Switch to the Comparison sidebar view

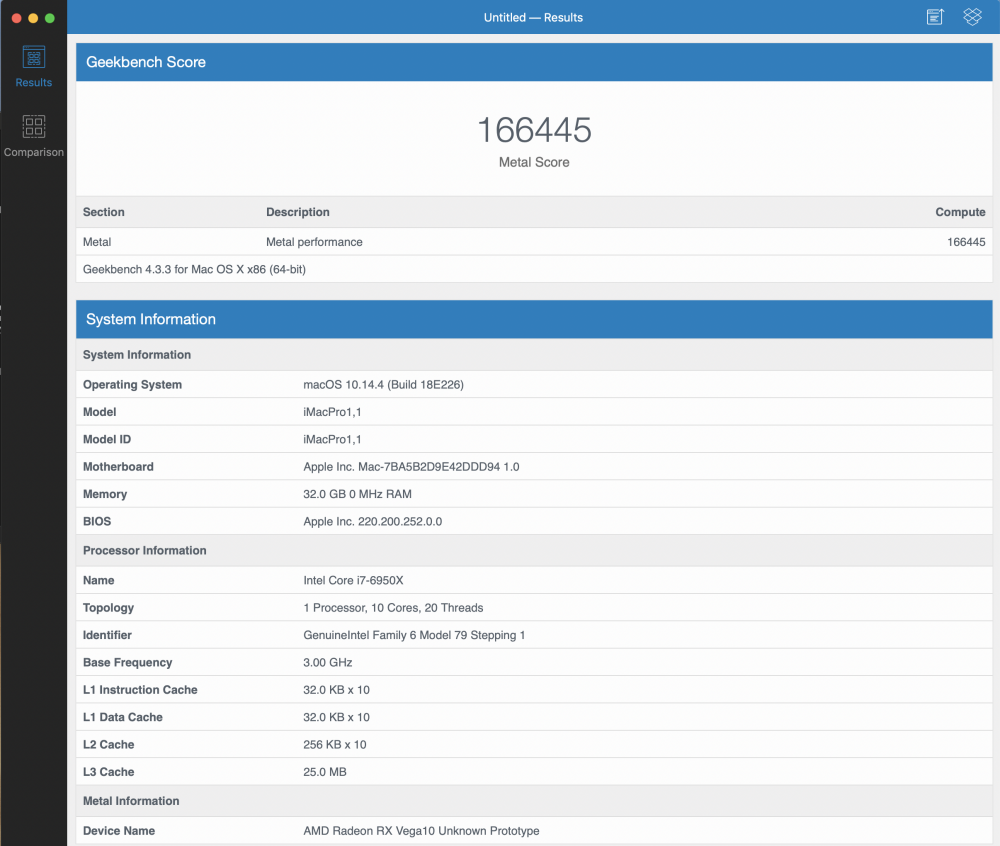coord(33,136)
